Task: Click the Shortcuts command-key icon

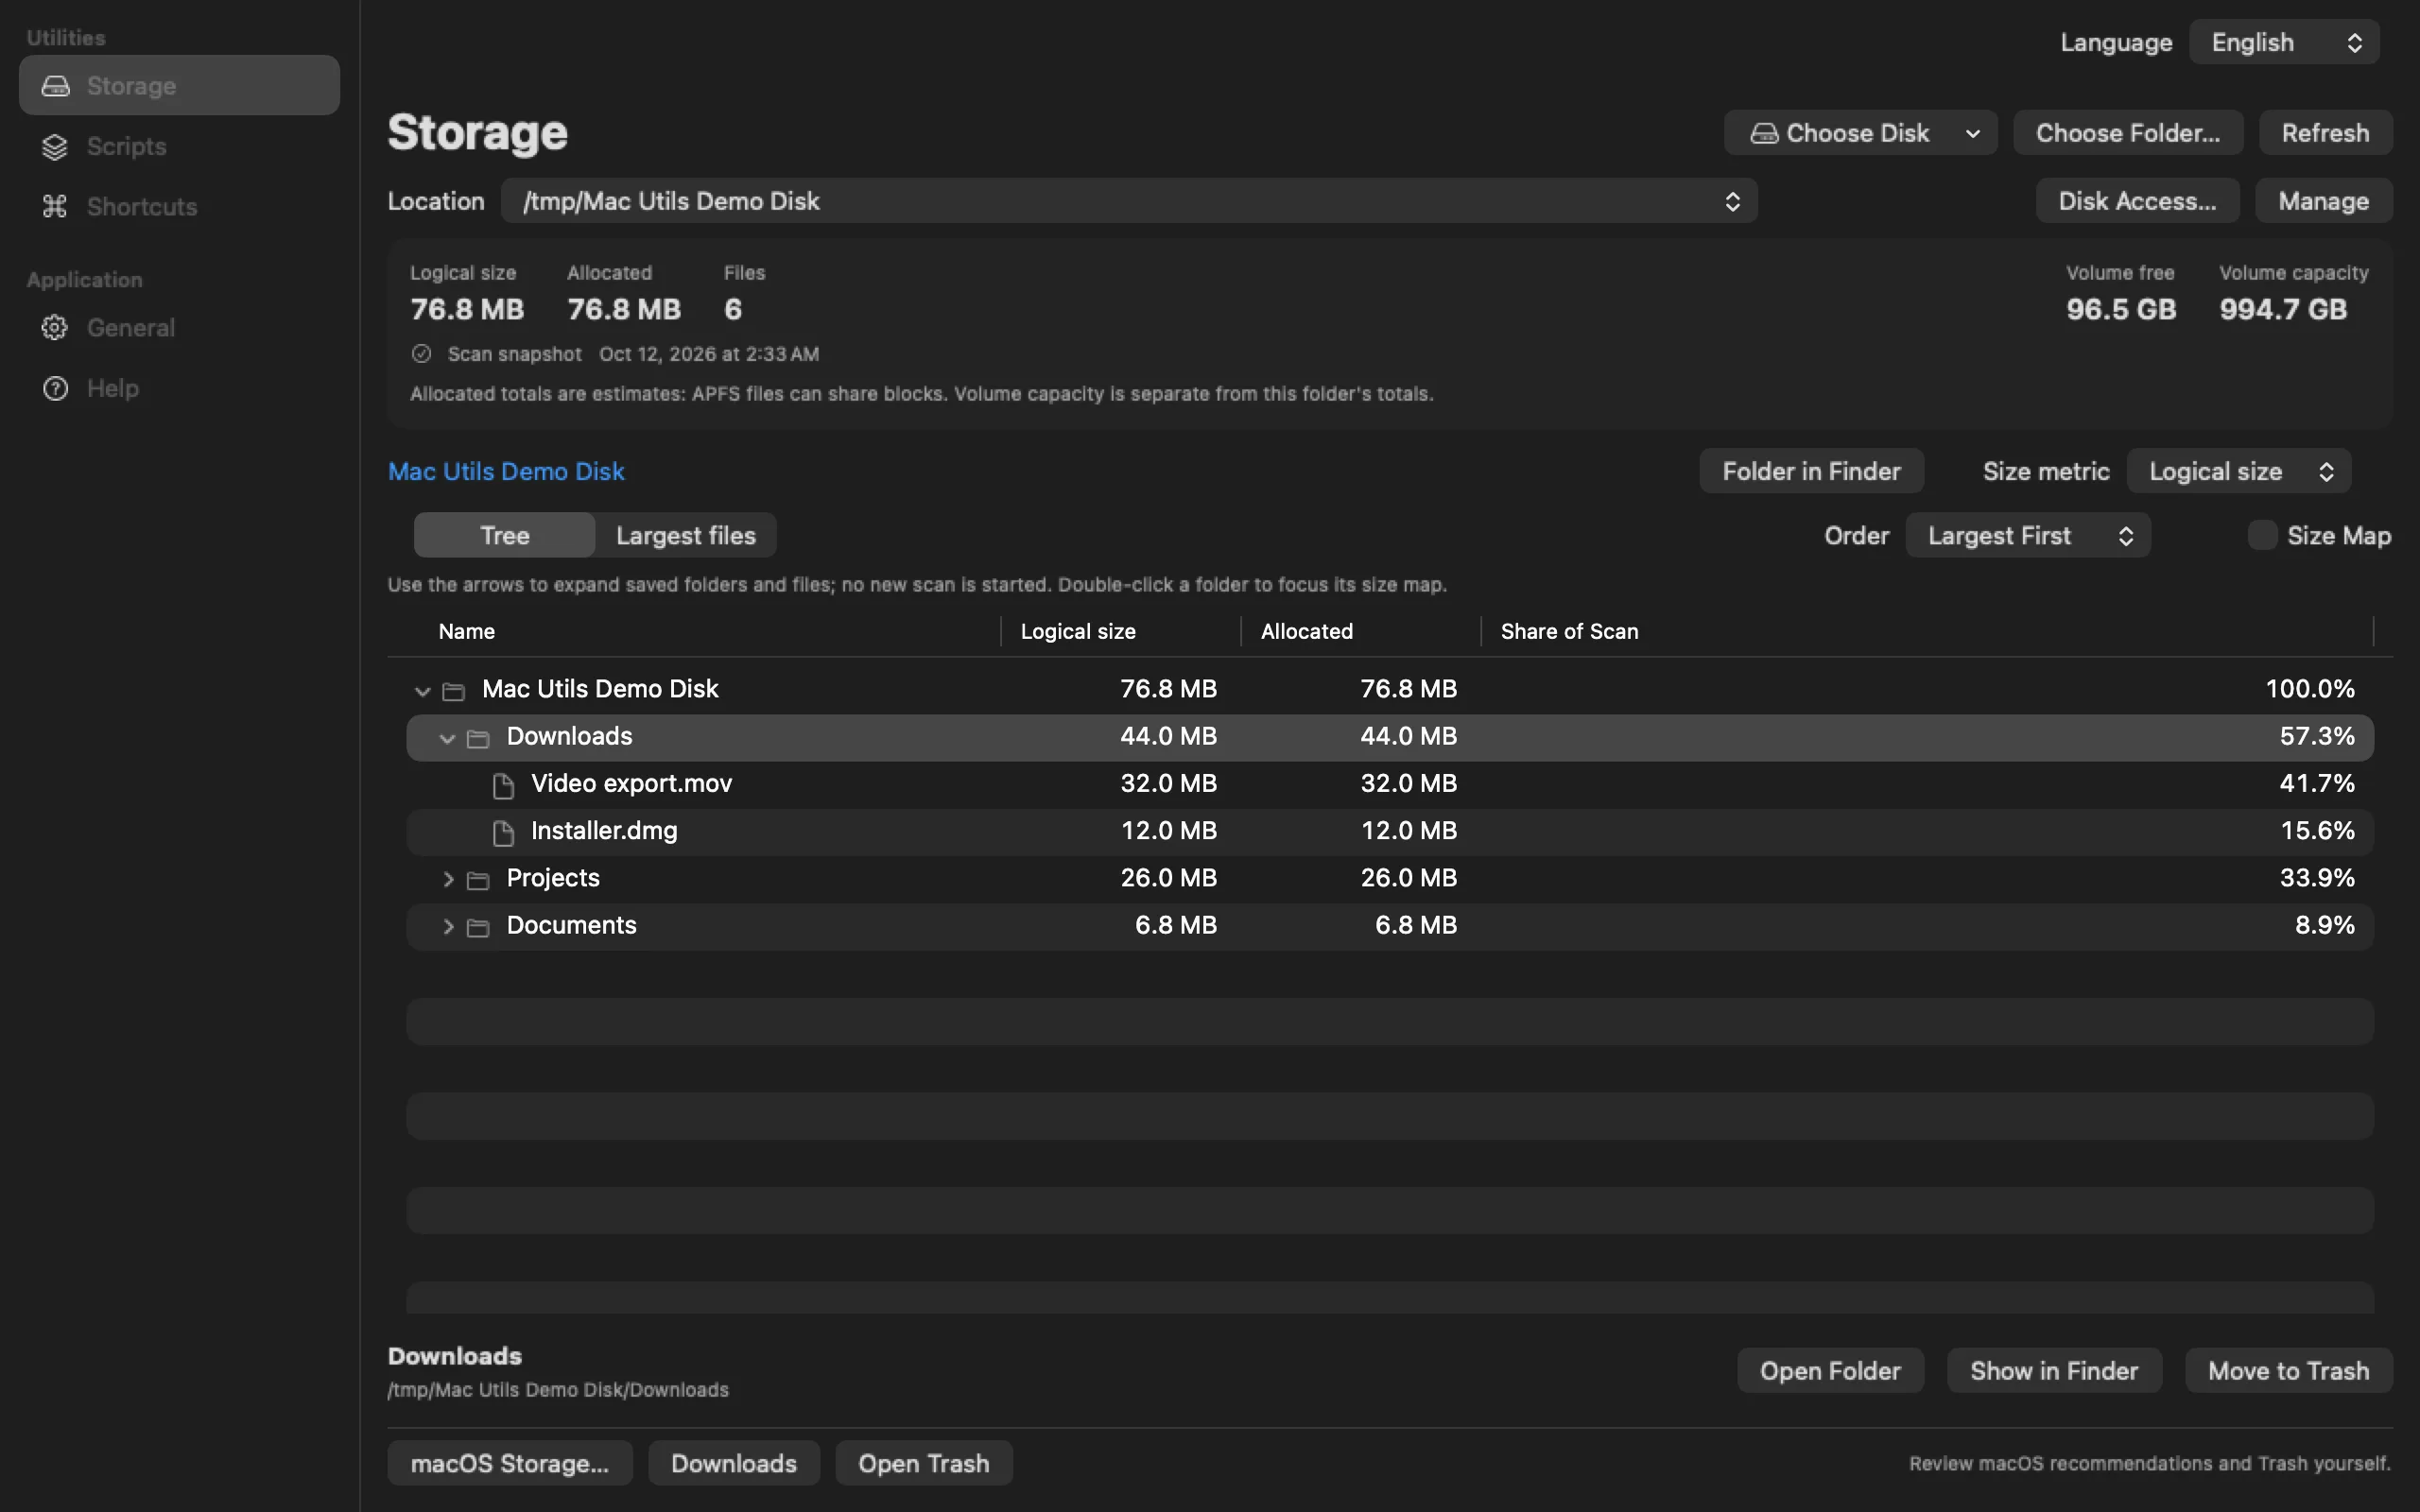Action: (x=55, y=207)
